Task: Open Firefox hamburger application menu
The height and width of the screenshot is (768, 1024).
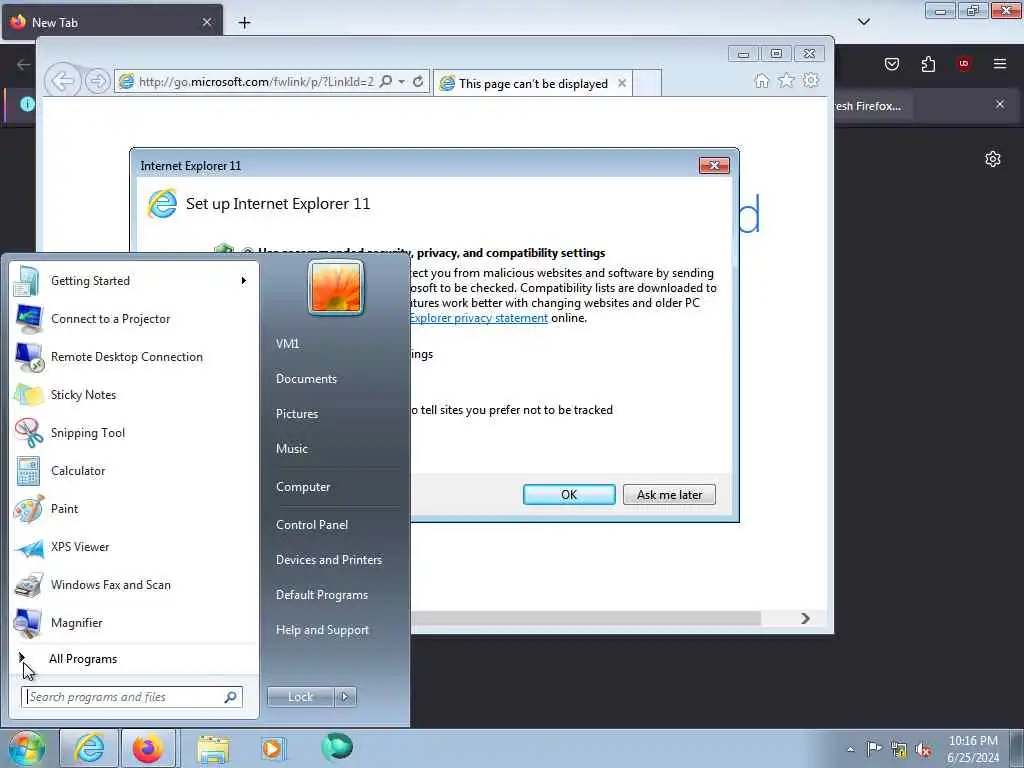Action: (1000, 63)
